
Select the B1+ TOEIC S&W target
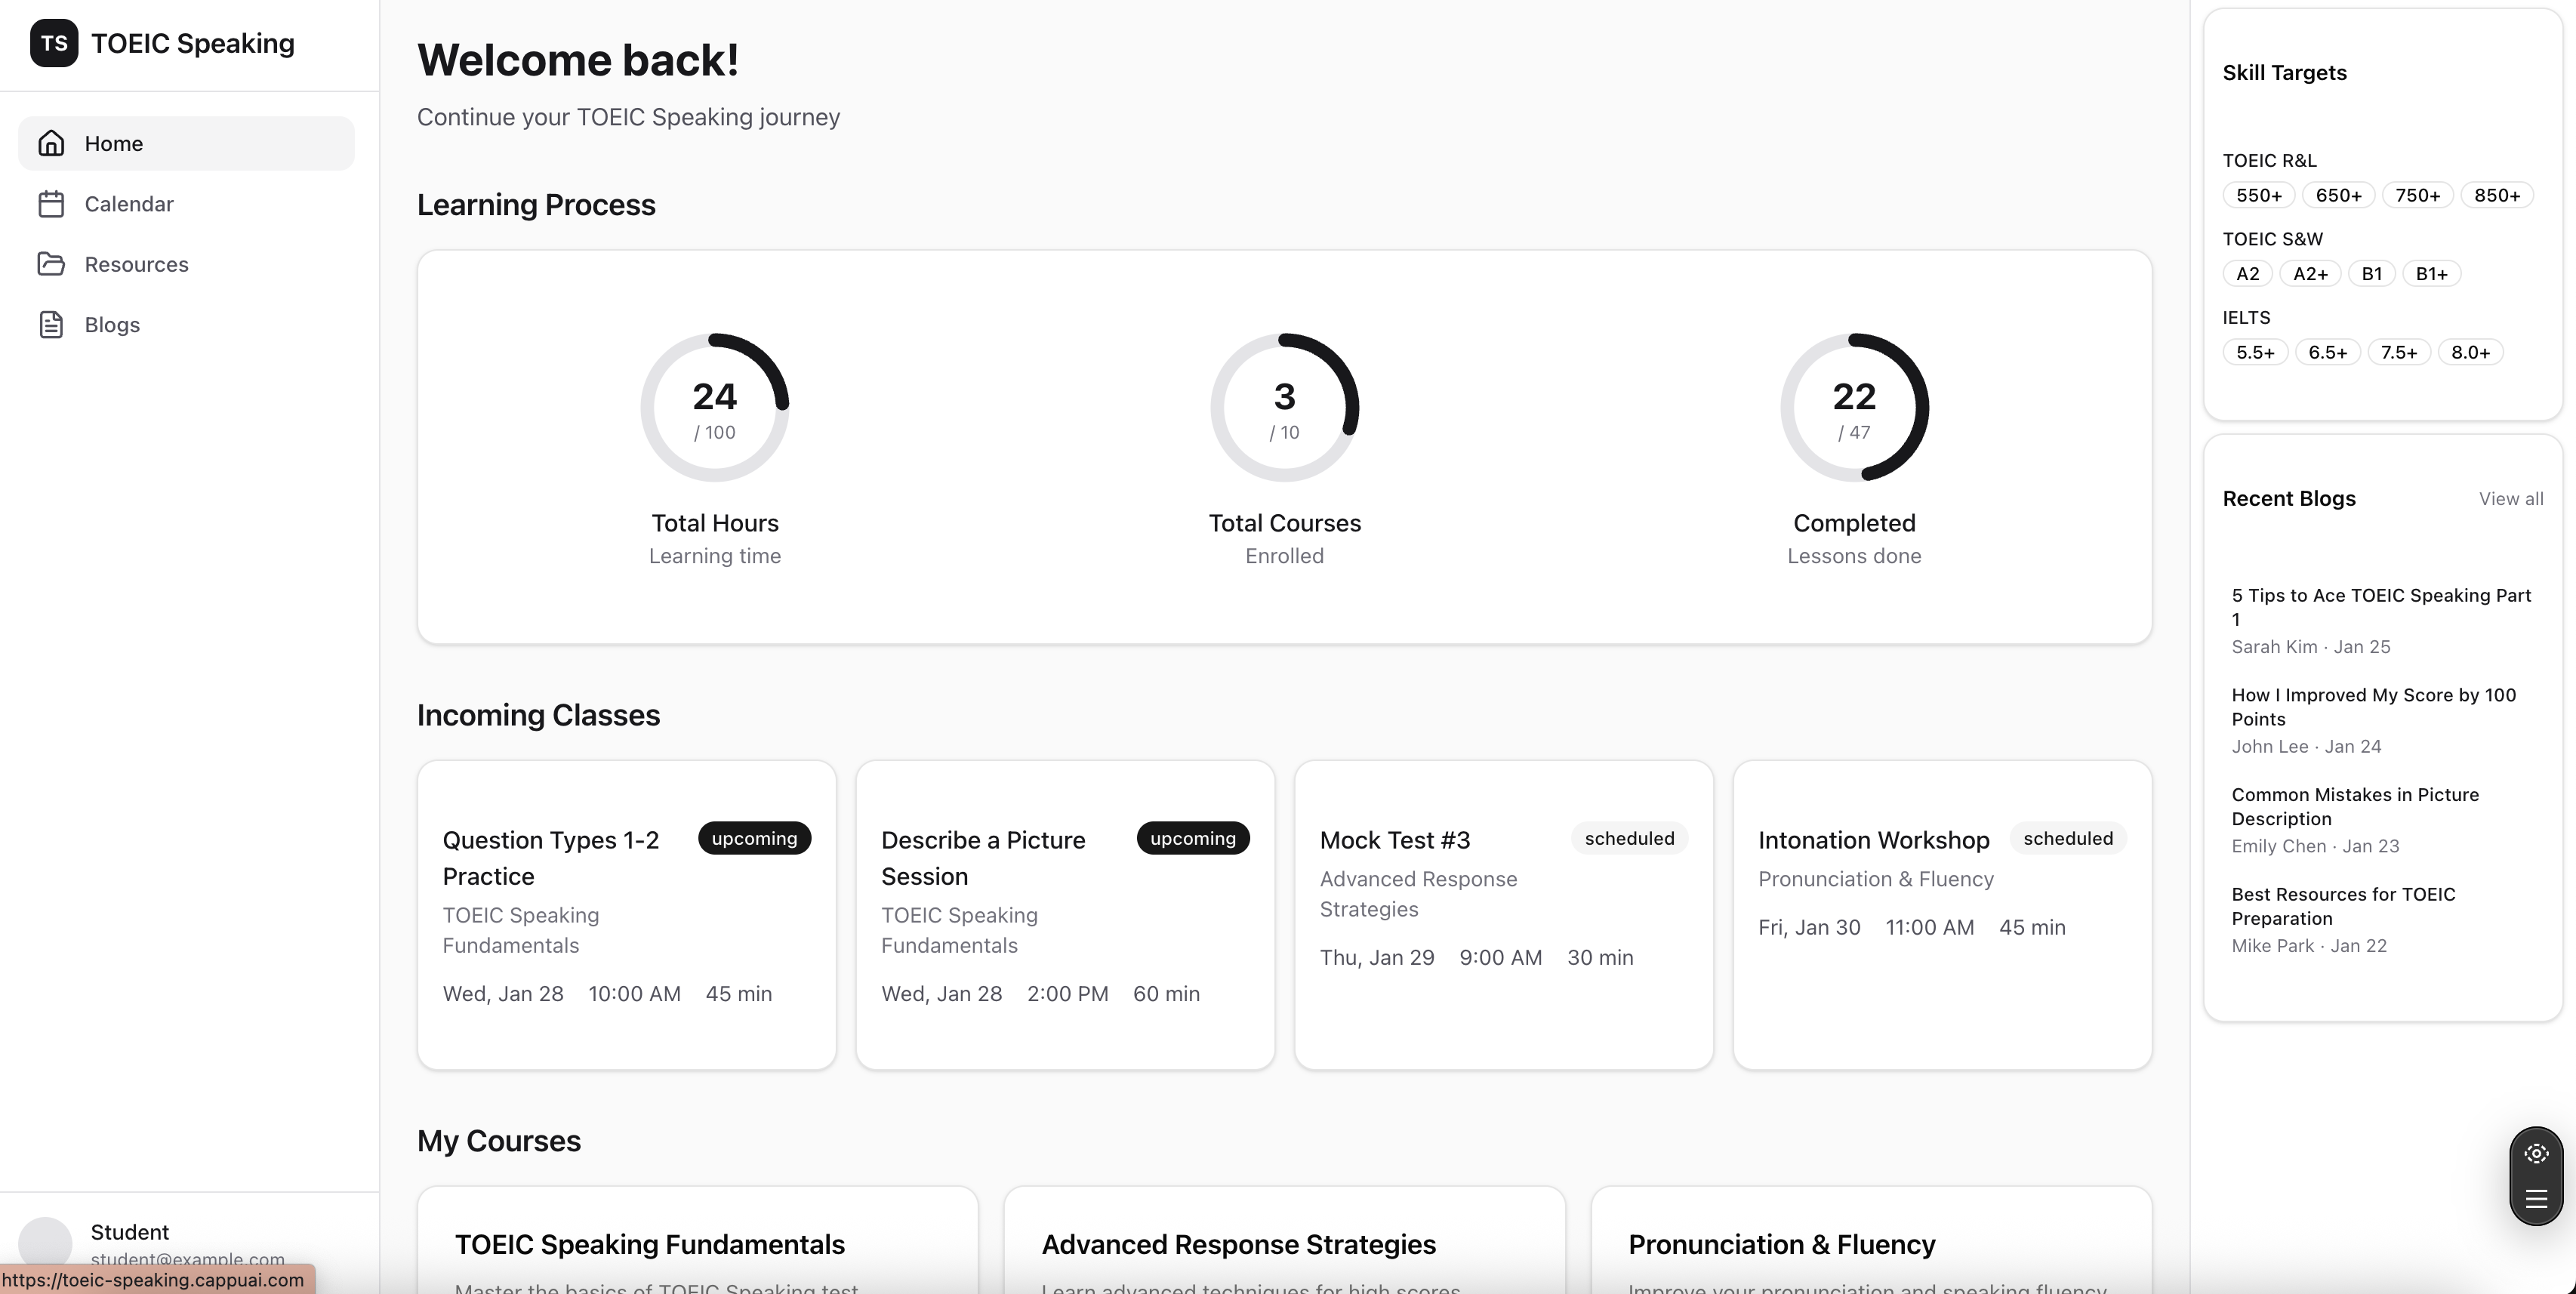click(2431, 274)
